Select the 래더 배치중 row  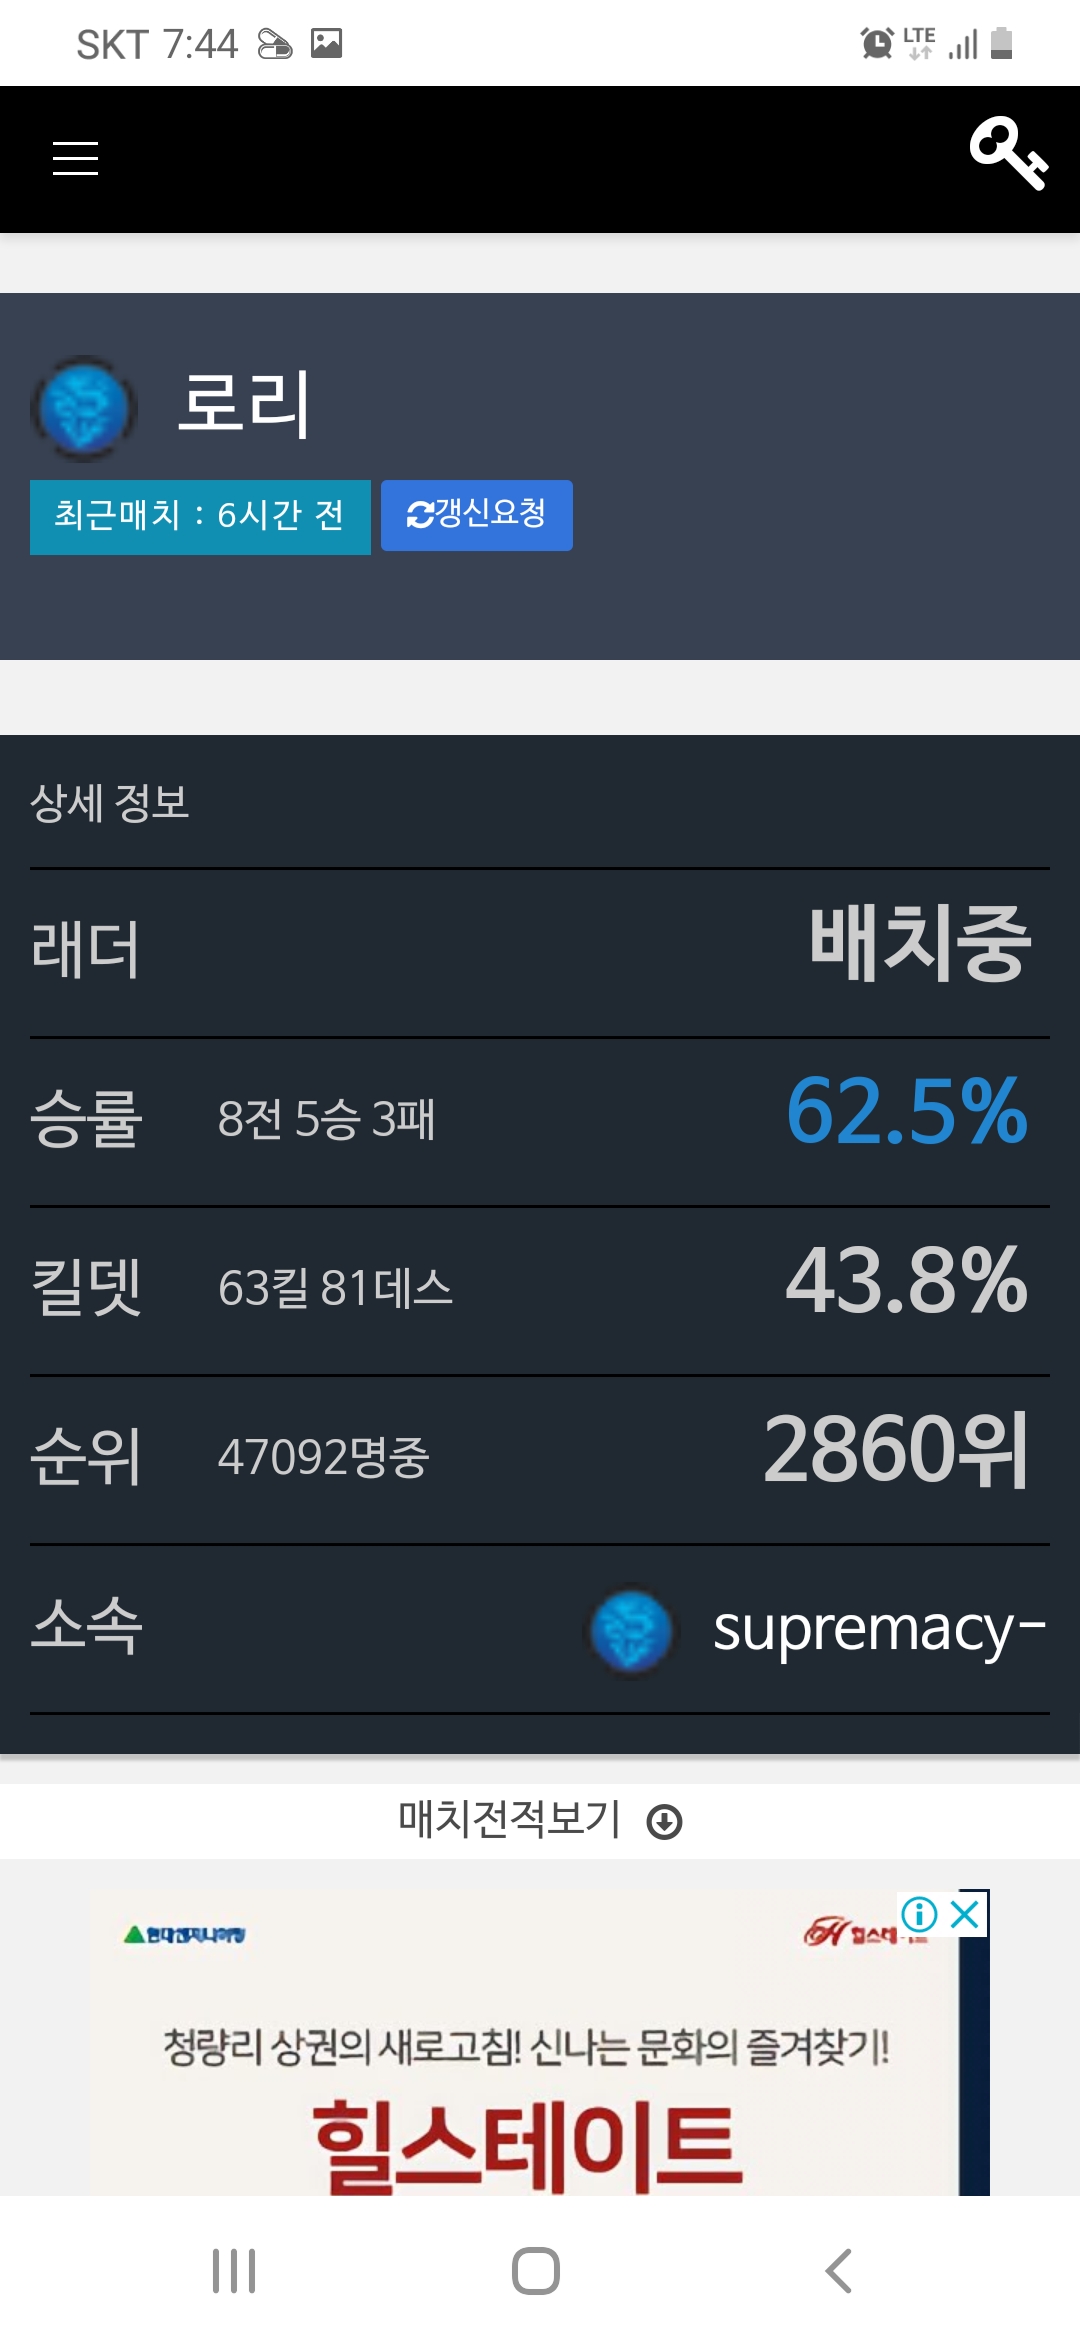click(540, 952)
